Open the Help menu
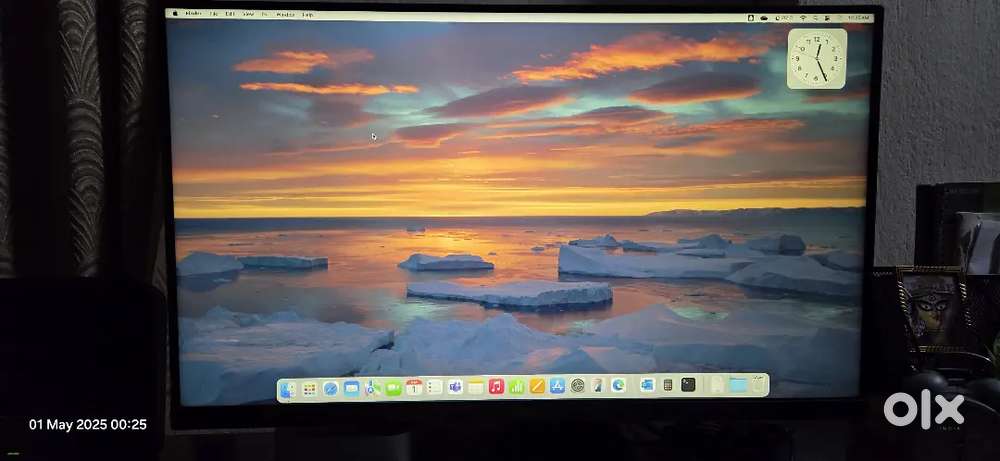The image size is (1000, 461). [308, 15]
